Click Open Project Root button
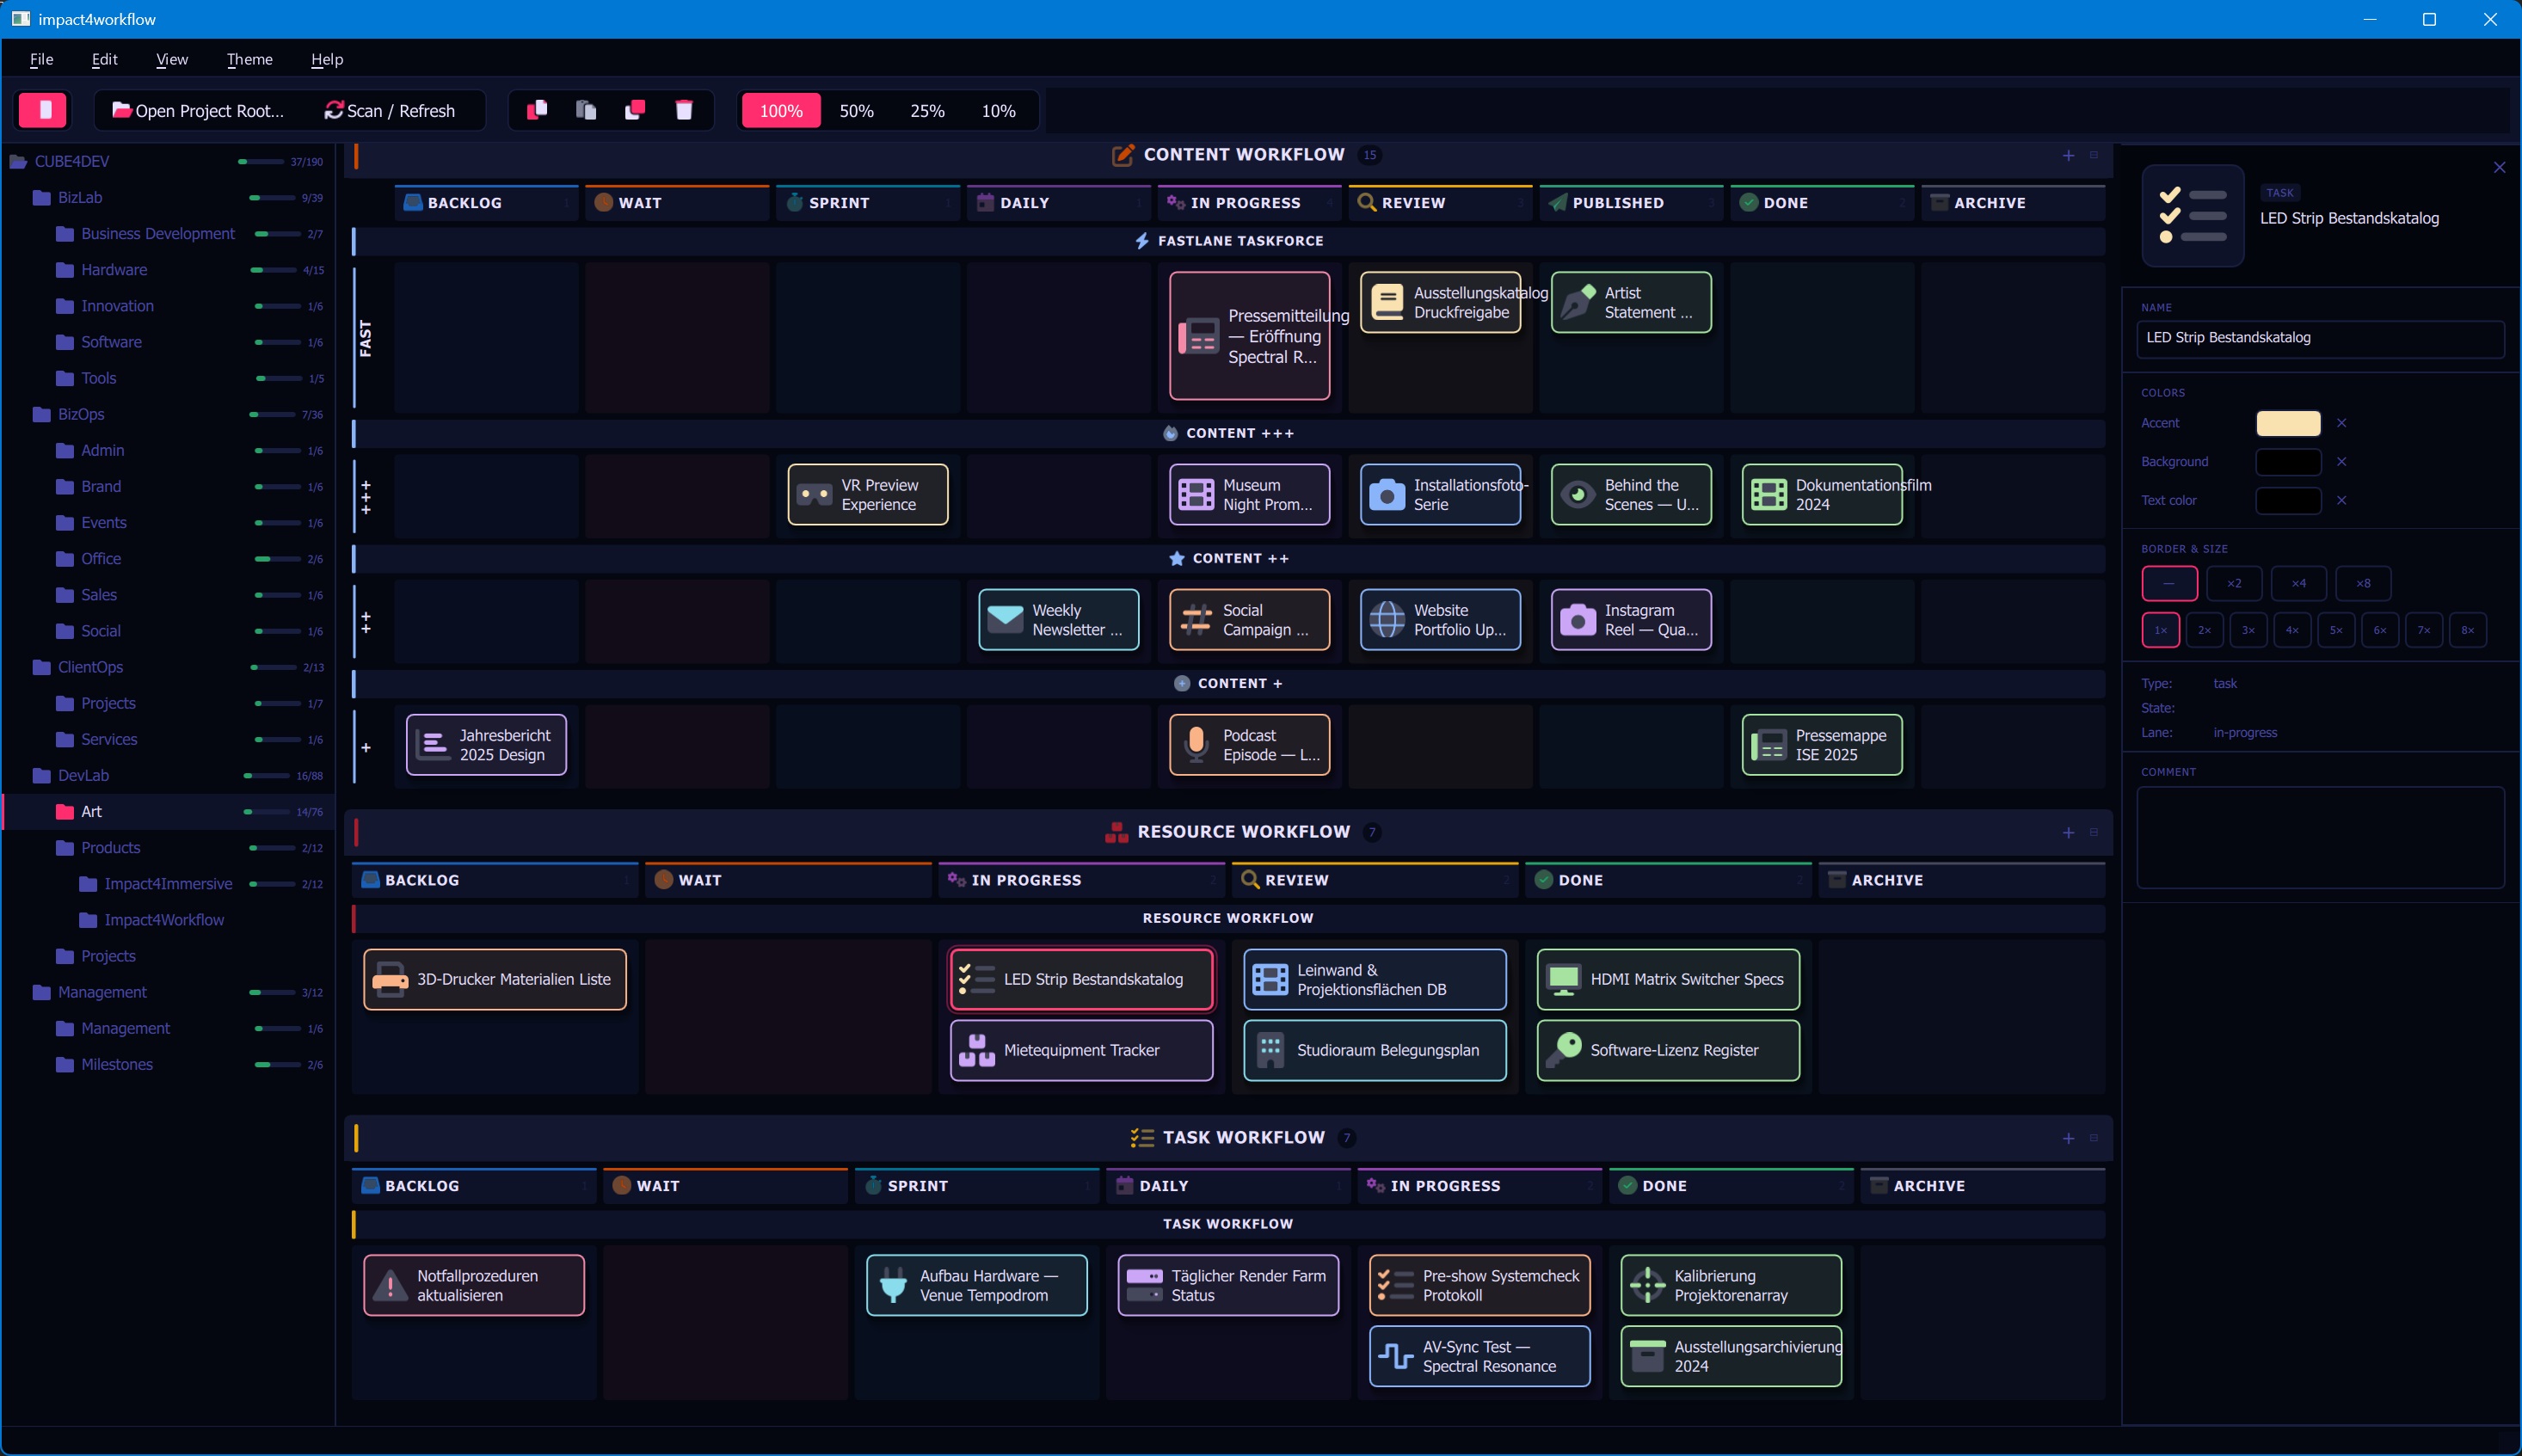Image resolution: width=2522 pixels, height=1456 pixels. click(198, 110)
